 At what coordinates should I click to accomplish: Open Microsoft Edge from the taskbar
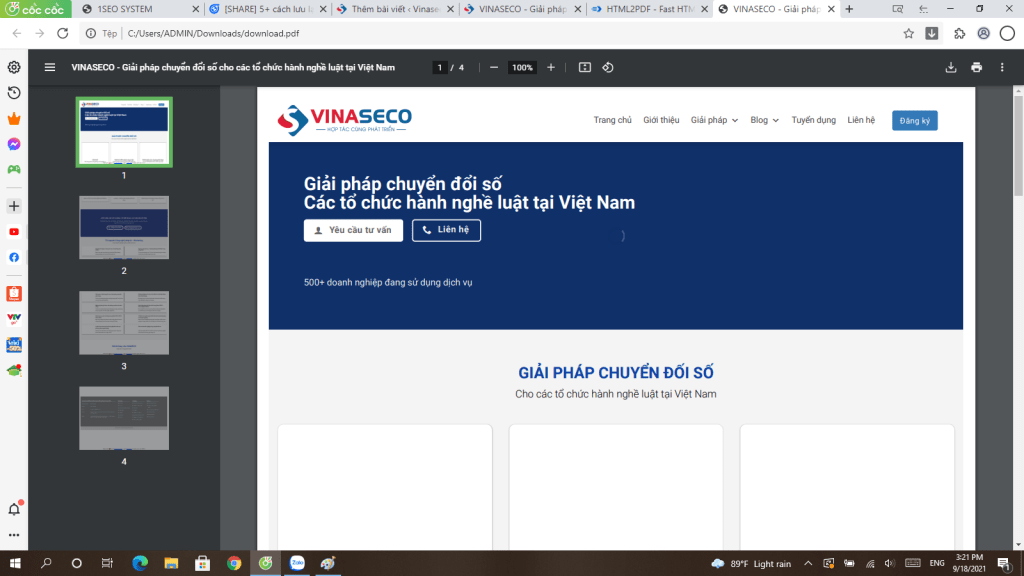coord(140,563)
